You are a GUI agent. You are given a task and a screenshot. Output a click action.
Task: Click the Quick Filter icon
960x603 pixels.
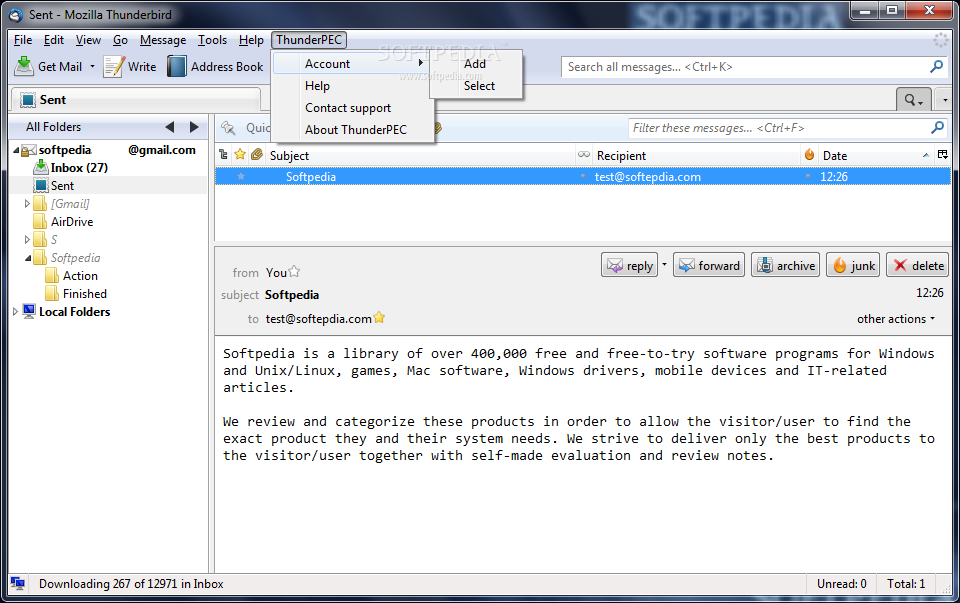pos(228,127)
